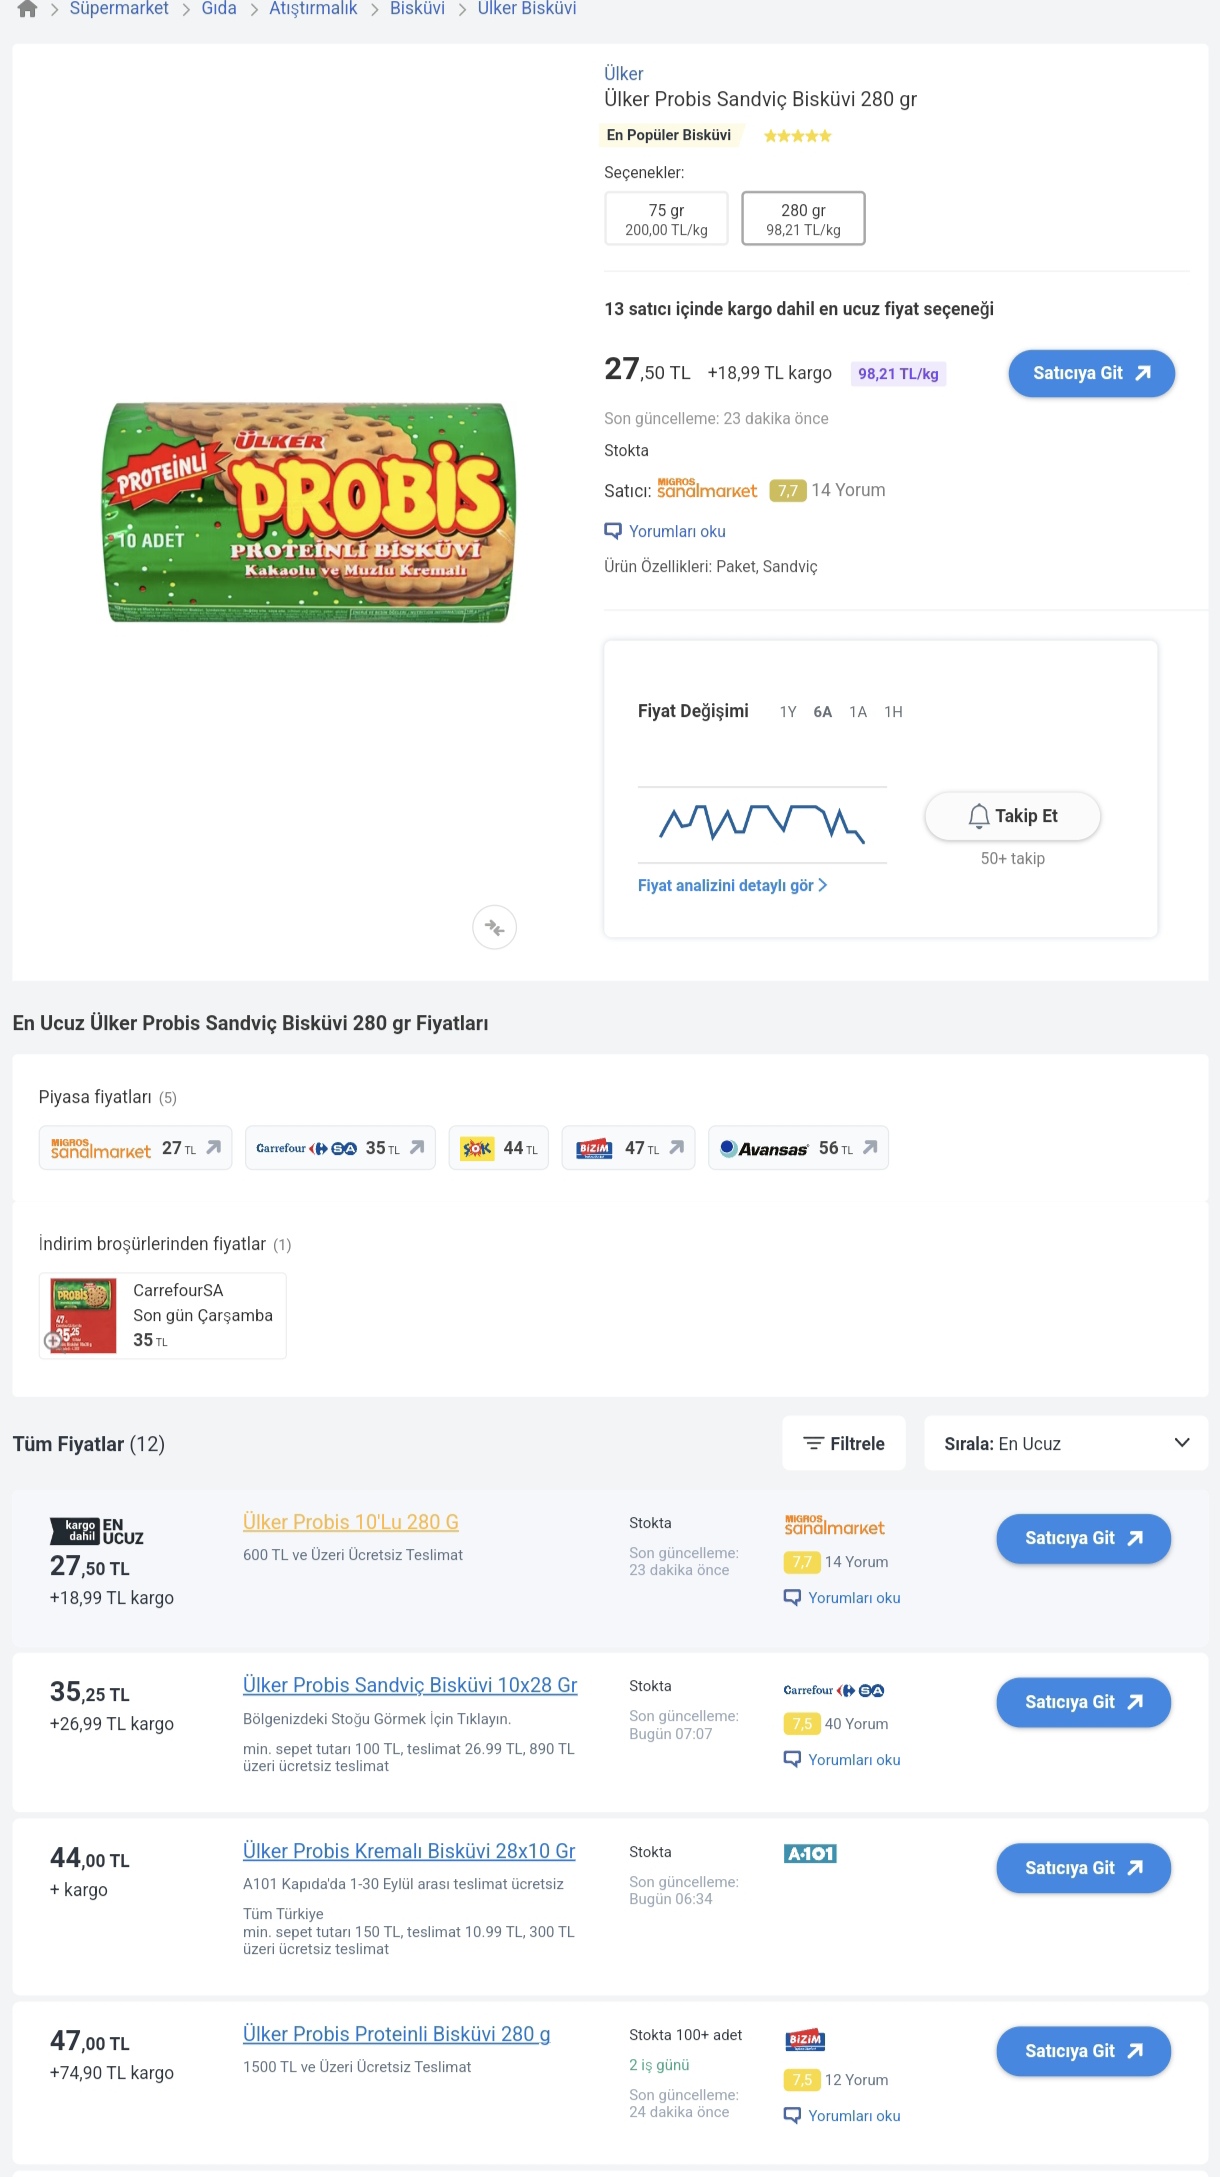The height and width of the screenshot is (2177, 1220).
Task: Select the 75 gr size option
Action: coord(666,219)
